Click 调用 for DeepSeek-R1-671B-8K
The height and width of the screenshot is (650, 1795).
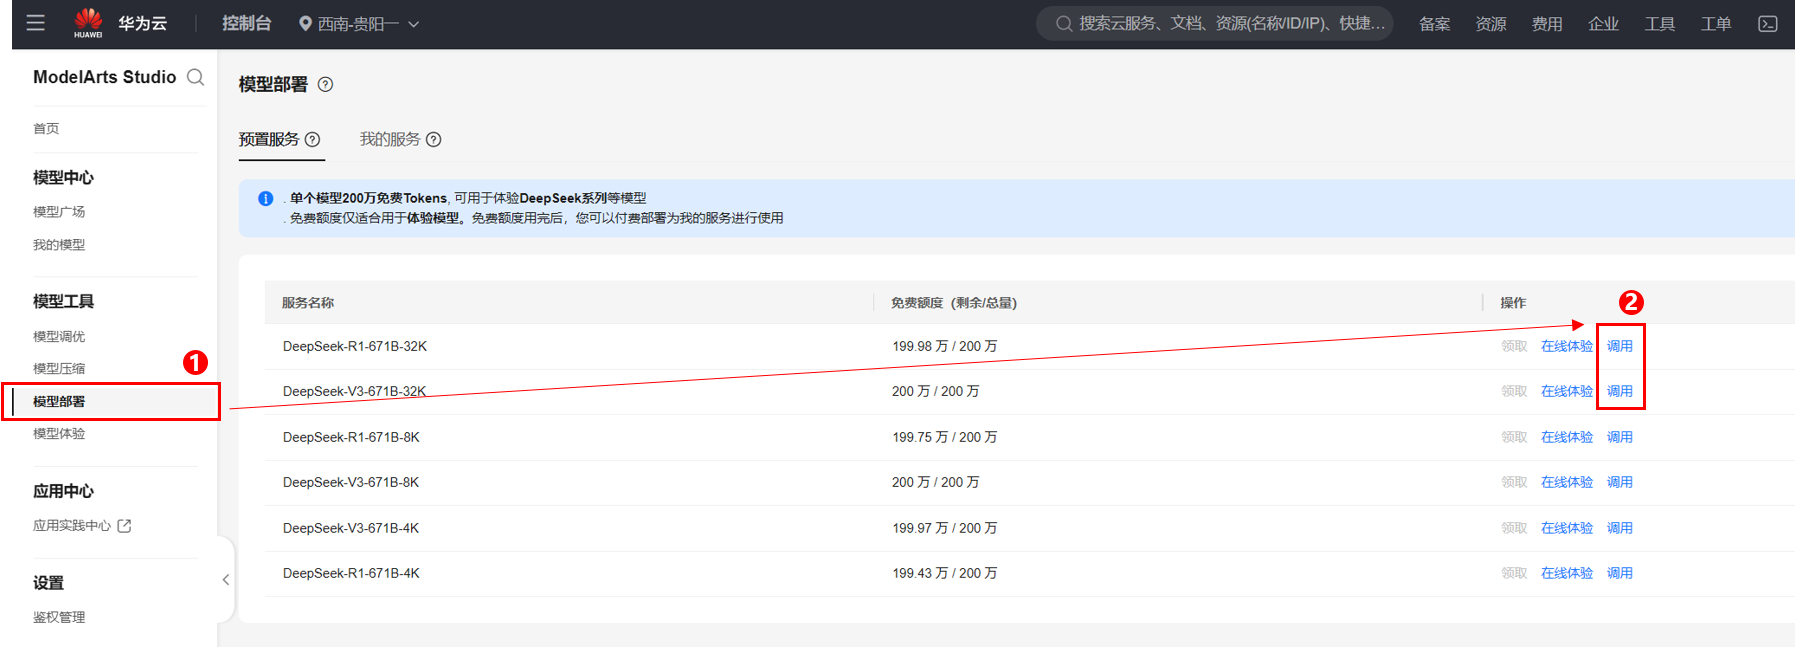(x=1619, y=437)
